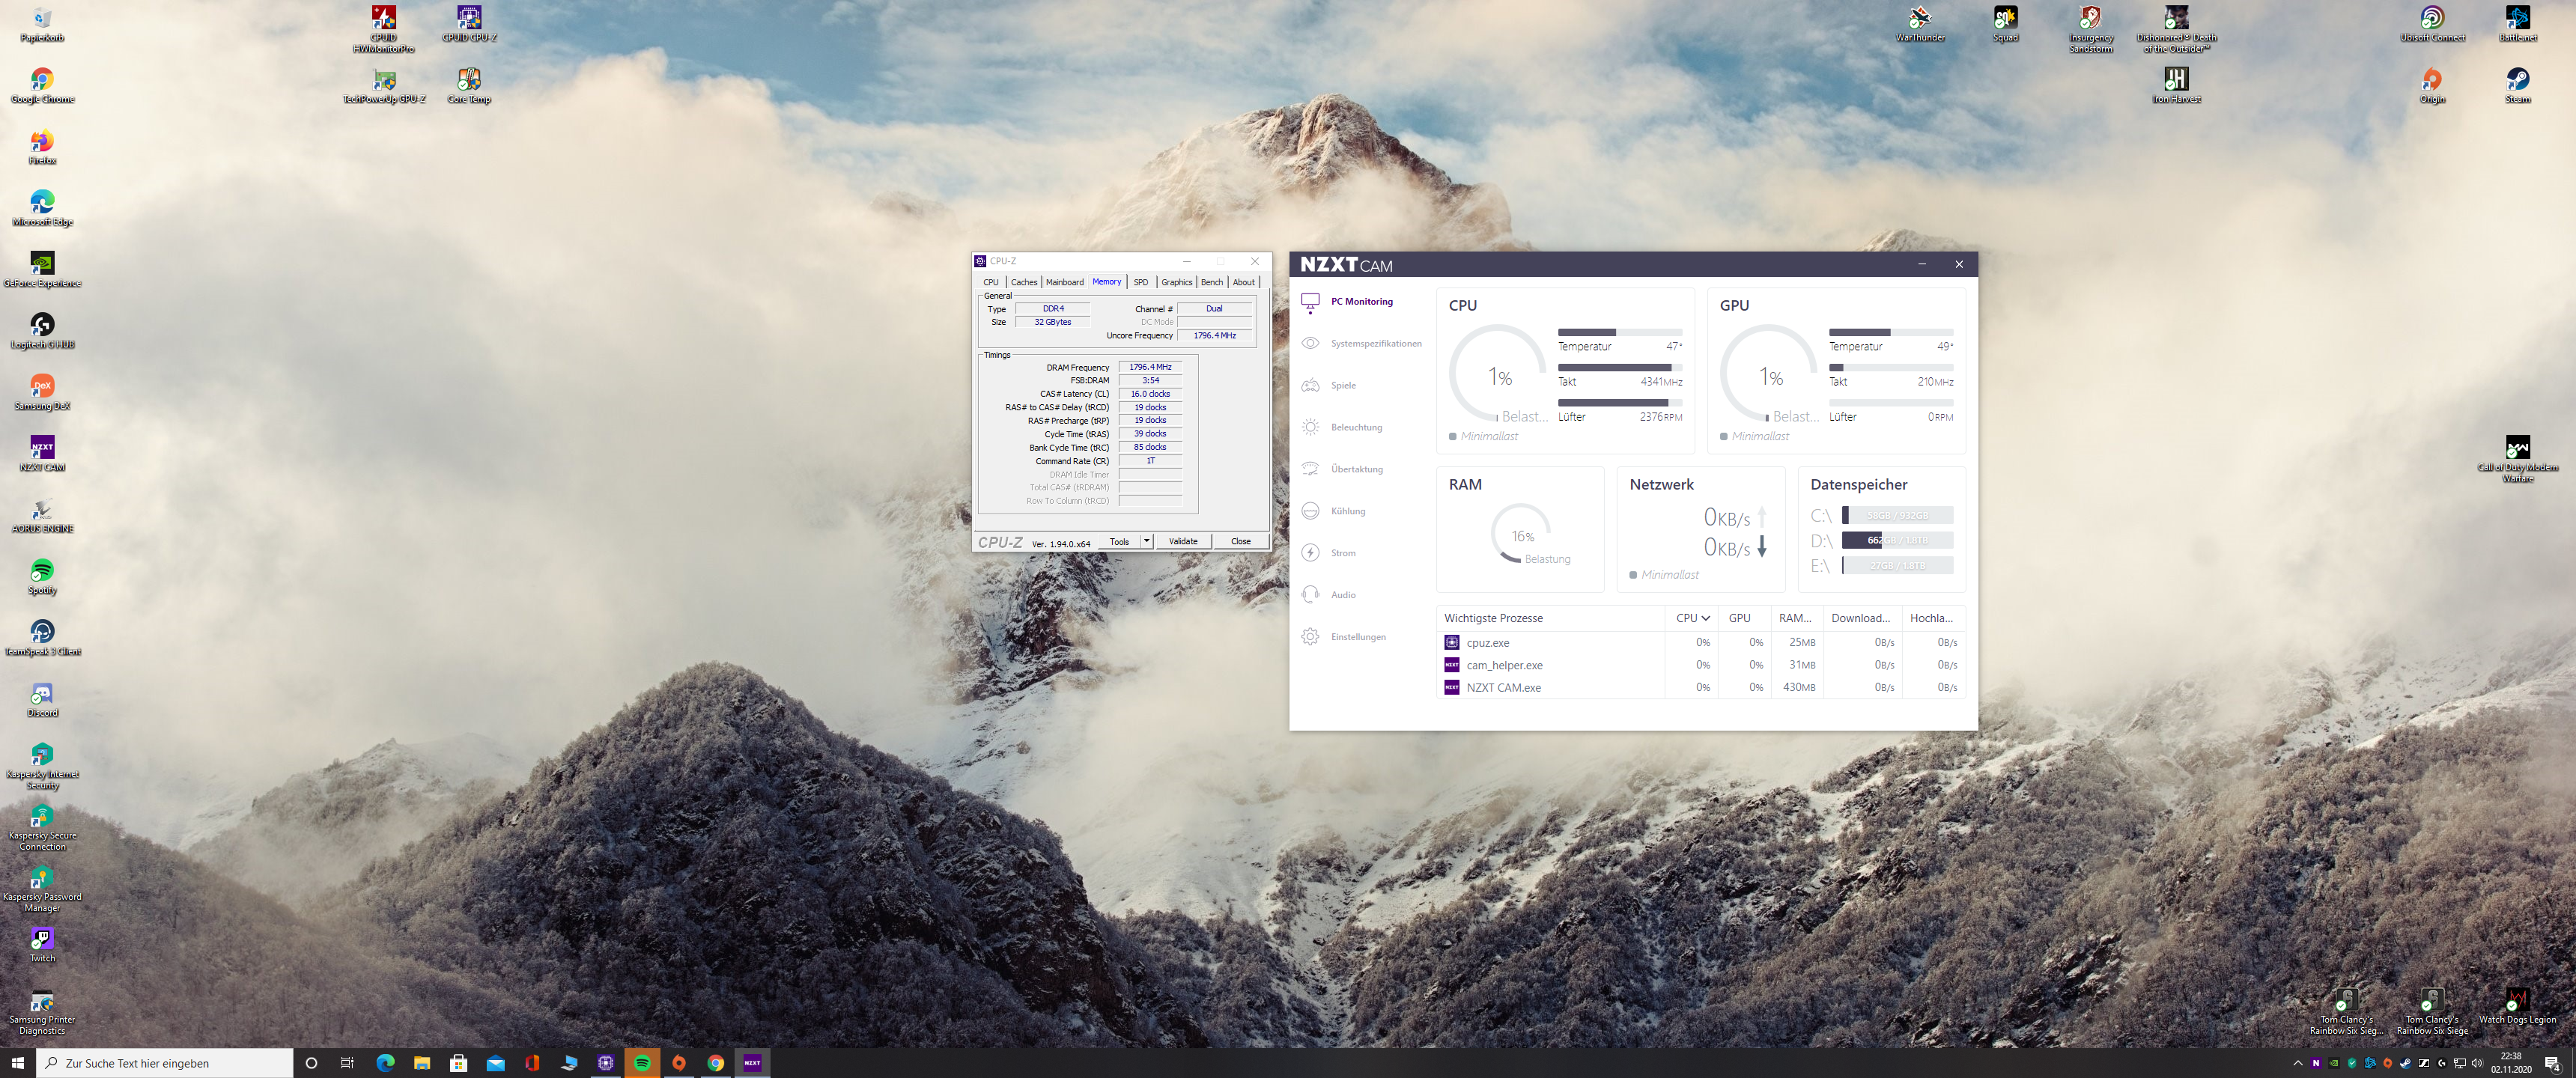Switch to the Mainboard tab in CPU-Z
Screen dimensions: 2576x1078
1064,282
